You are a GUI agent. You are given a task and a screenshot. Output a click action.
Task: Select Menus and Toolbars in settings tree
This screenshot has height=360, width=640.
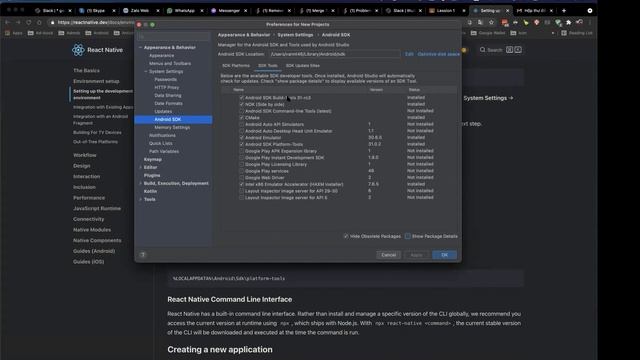pyautogui.click(x=170, y=63)
